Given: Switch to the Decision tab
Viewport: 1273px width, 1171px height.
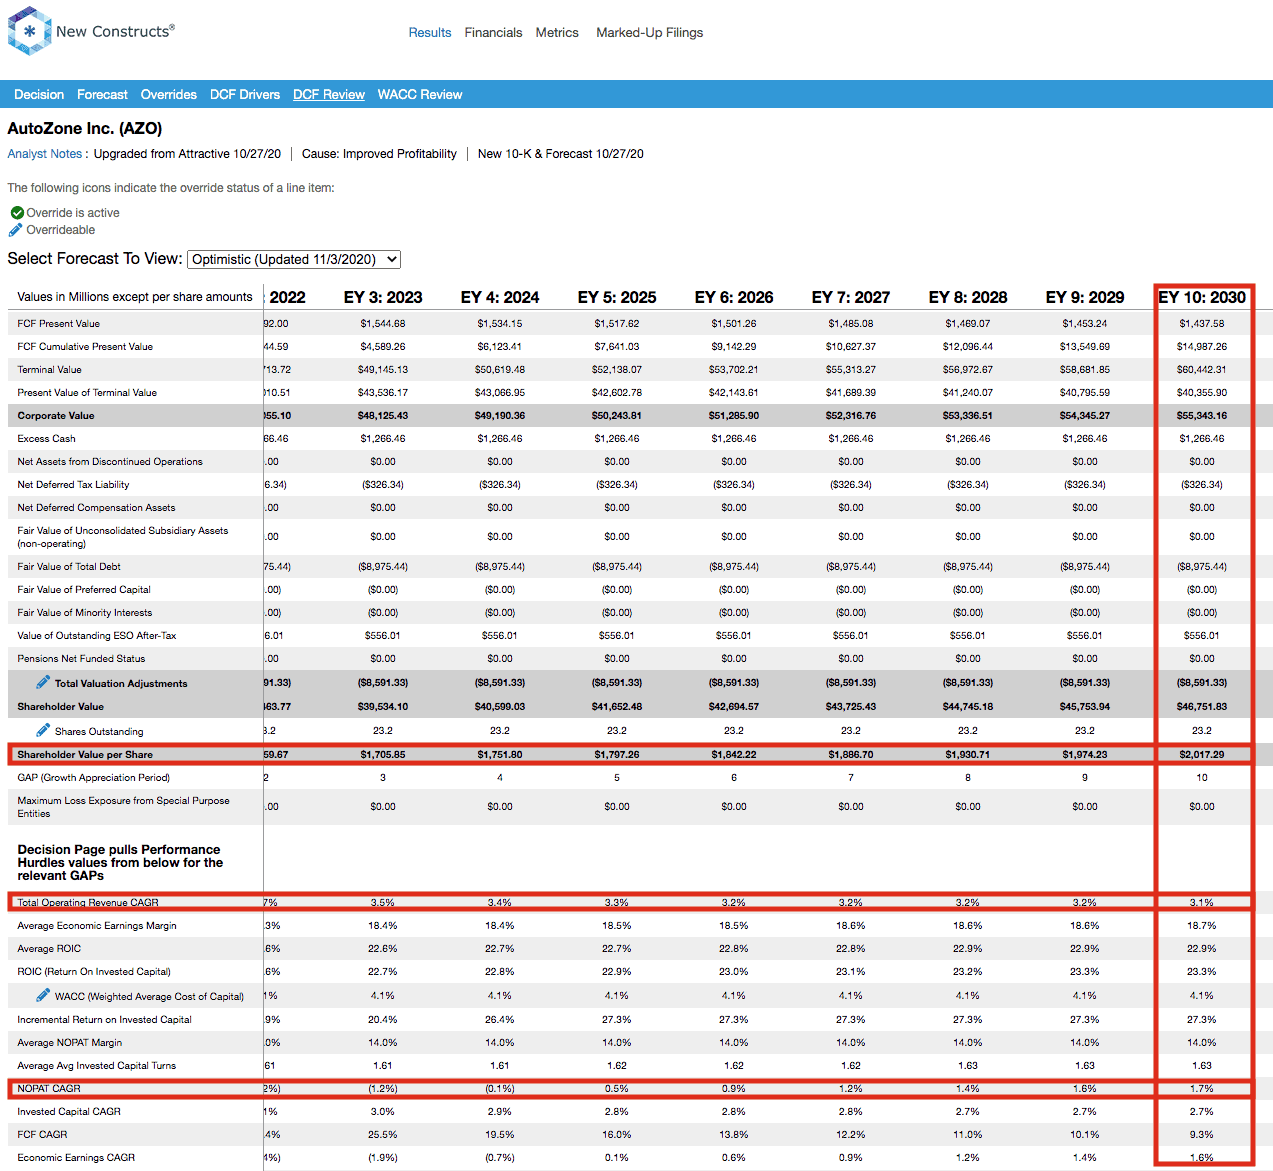Looking at the screenshot, I should coord(39,95).
